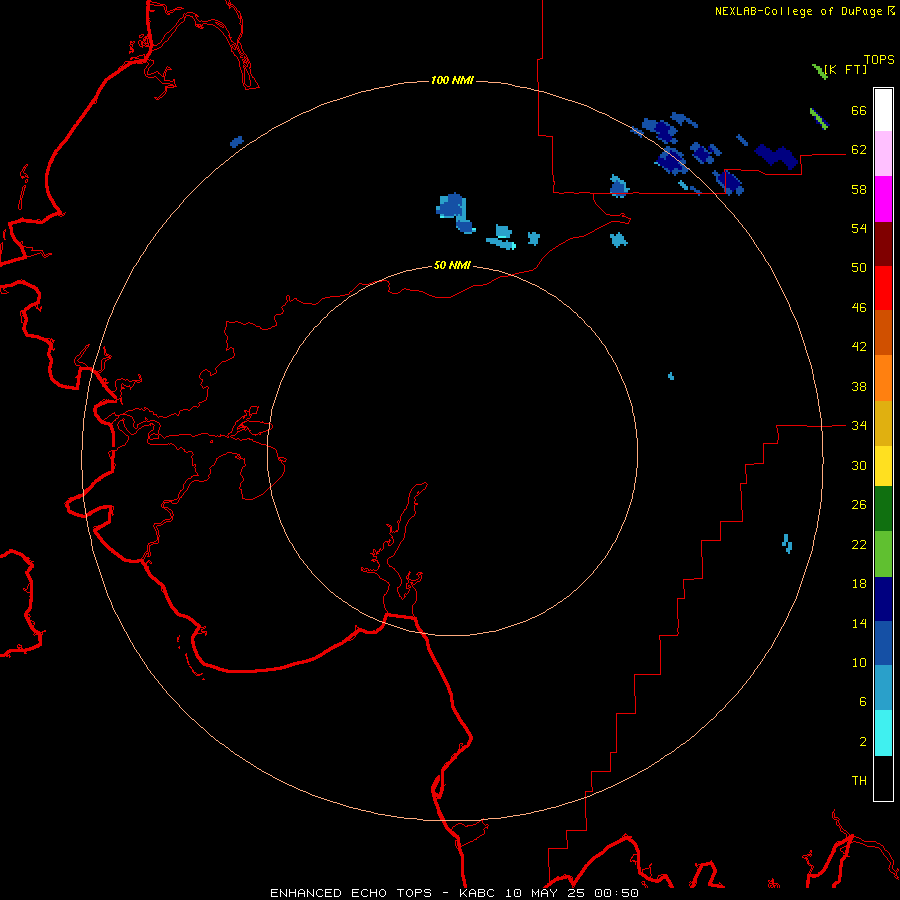Click the yellow 30 color swatch
Viewport: 900px width, 900px height.
[883, 466]
